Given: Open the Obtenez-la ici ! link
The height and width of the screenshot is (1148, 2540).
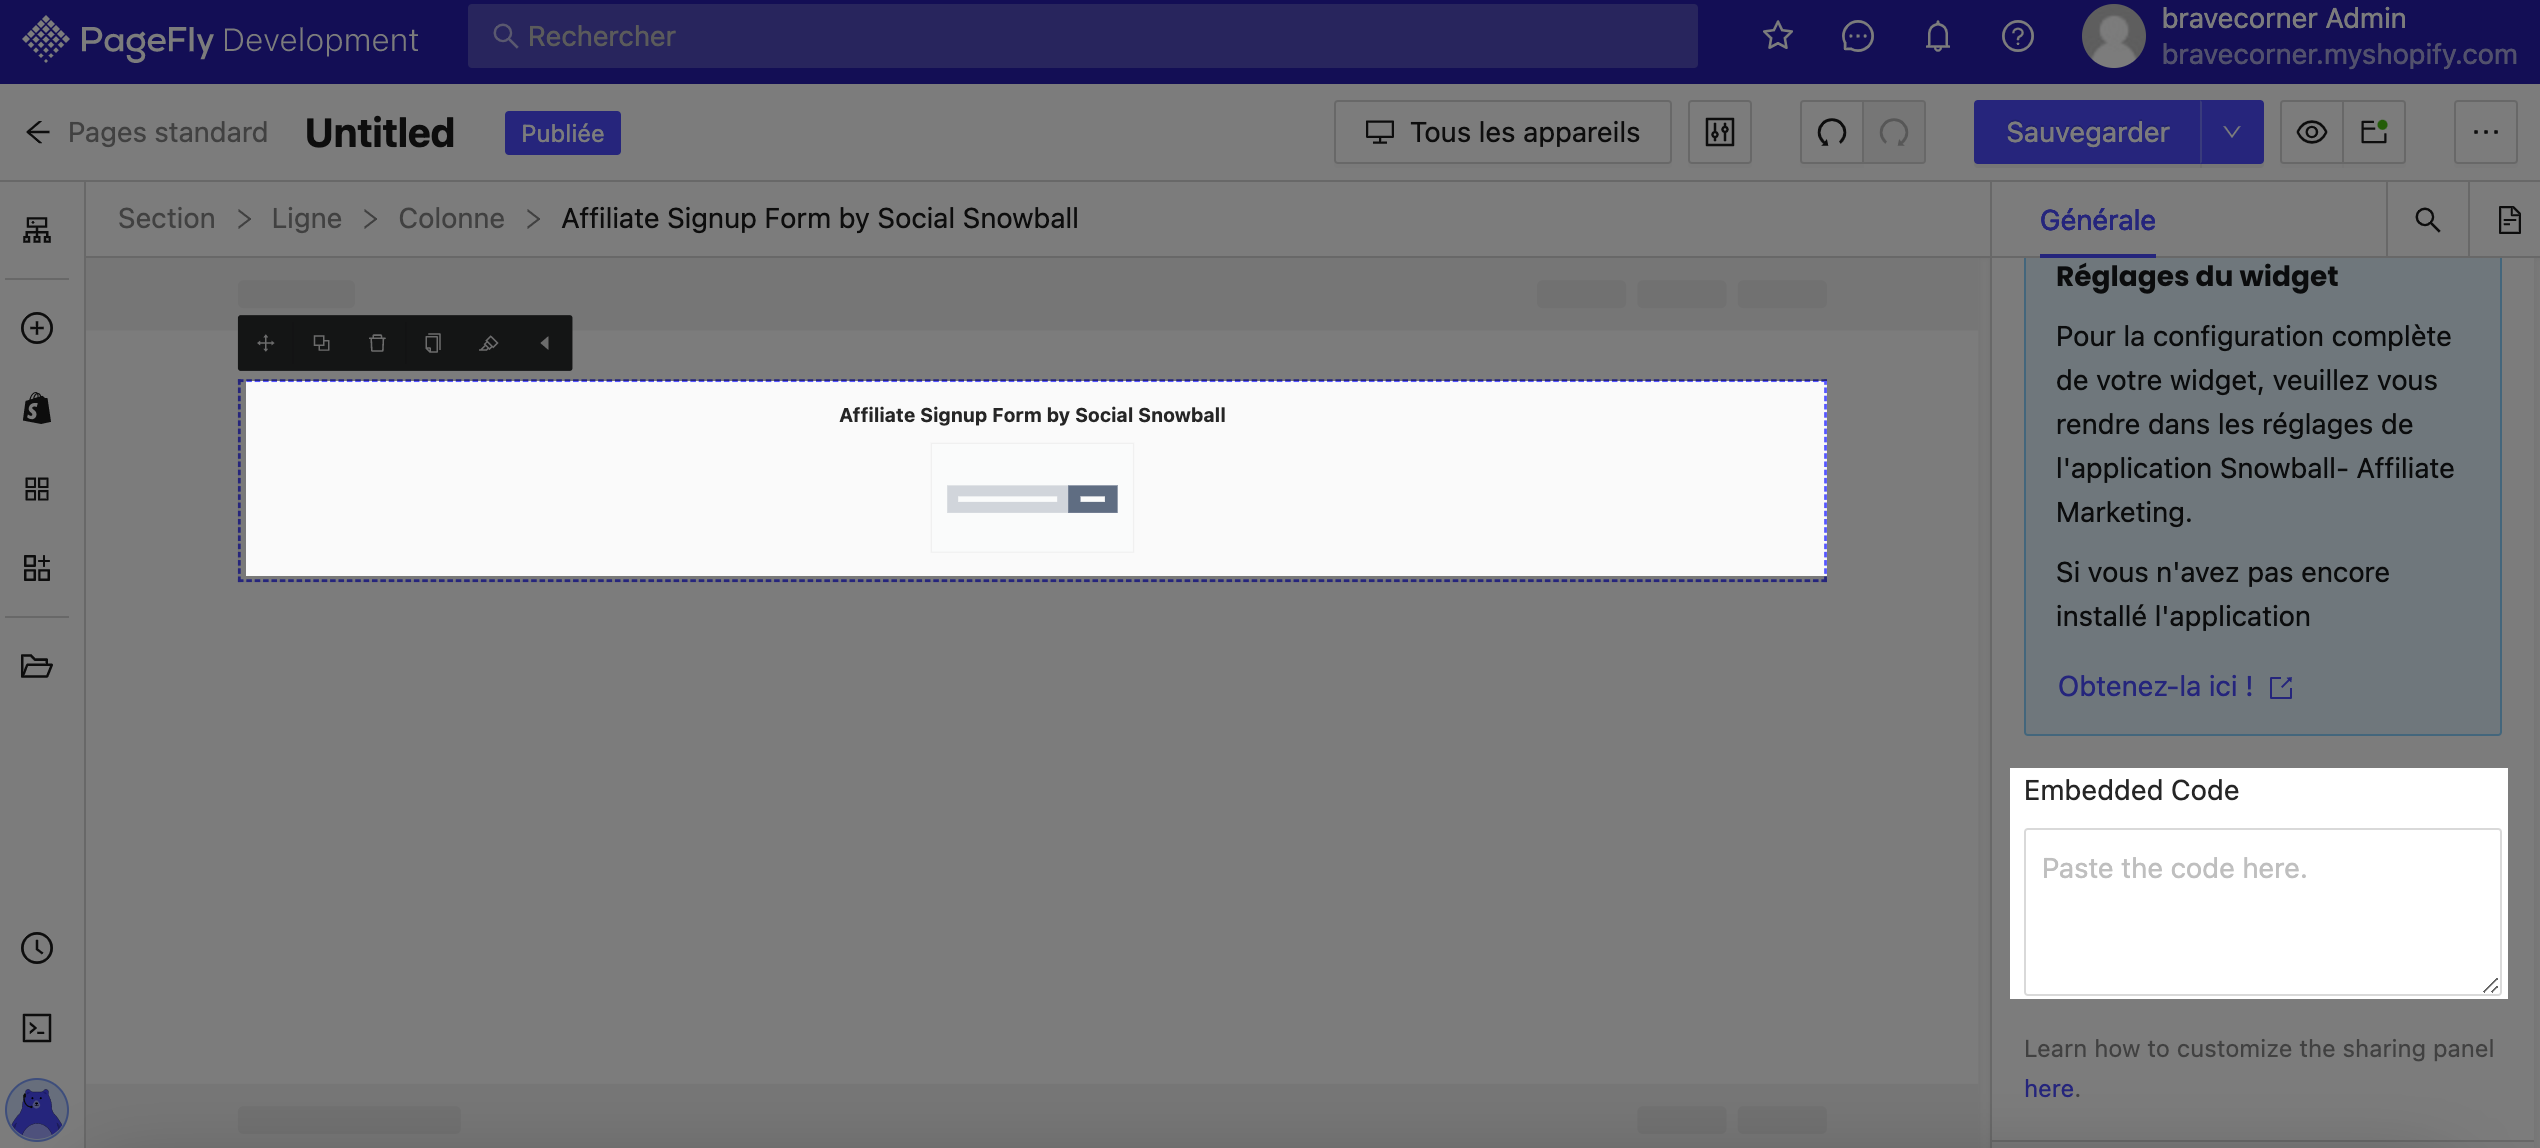Looking at the screenshot, I should [2175, 686].
